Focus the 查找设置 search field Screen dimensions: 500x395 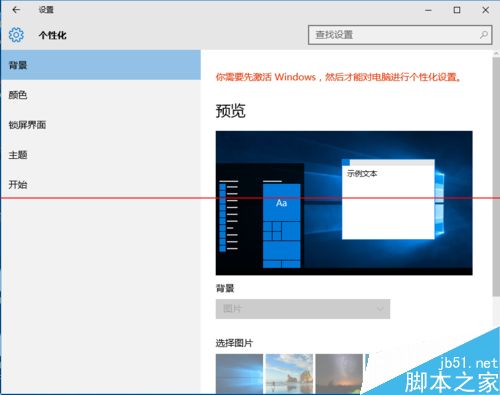[x=400, y=35]
